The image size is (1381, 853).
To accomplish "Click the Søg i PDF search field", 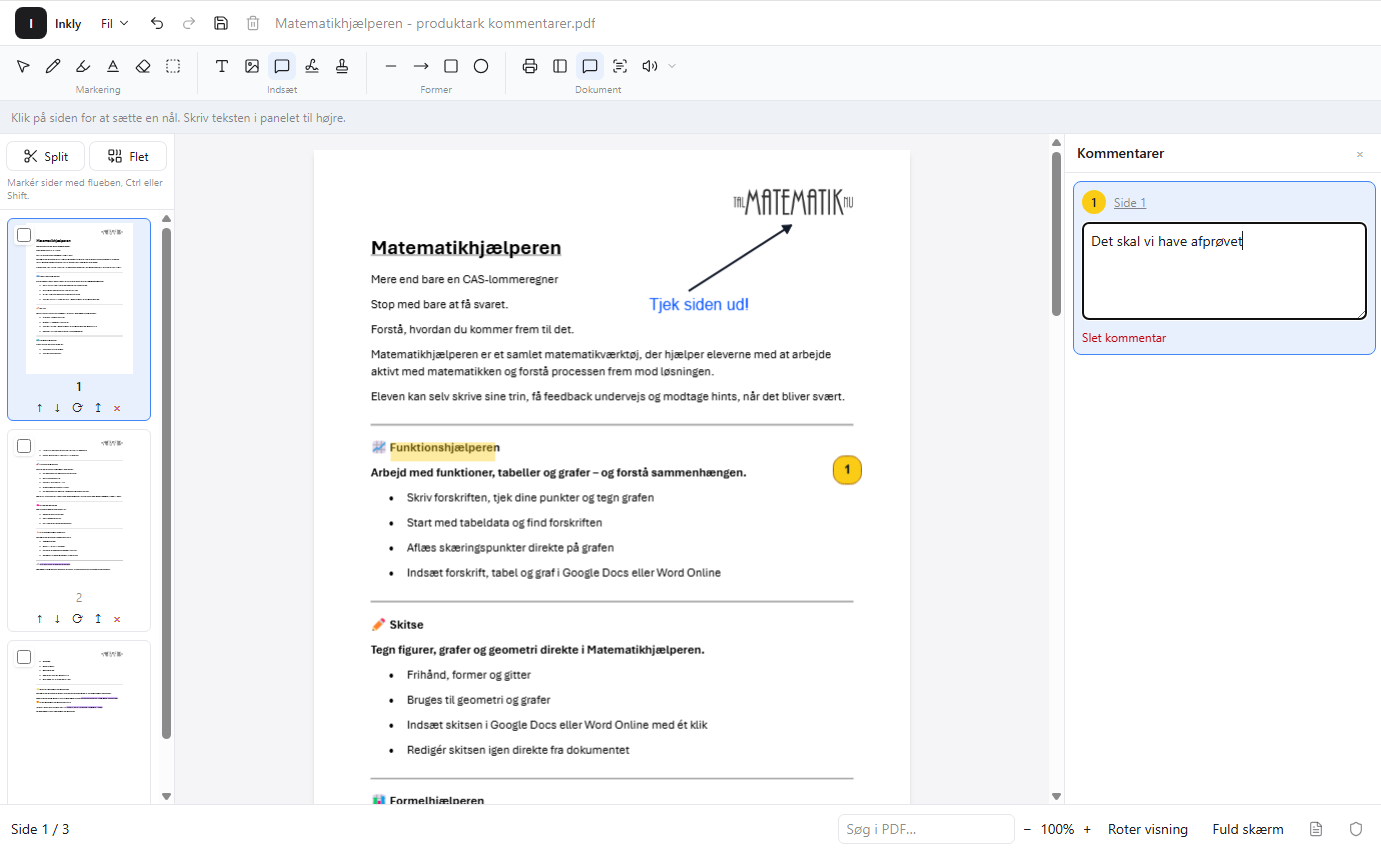I will (926, 829).
